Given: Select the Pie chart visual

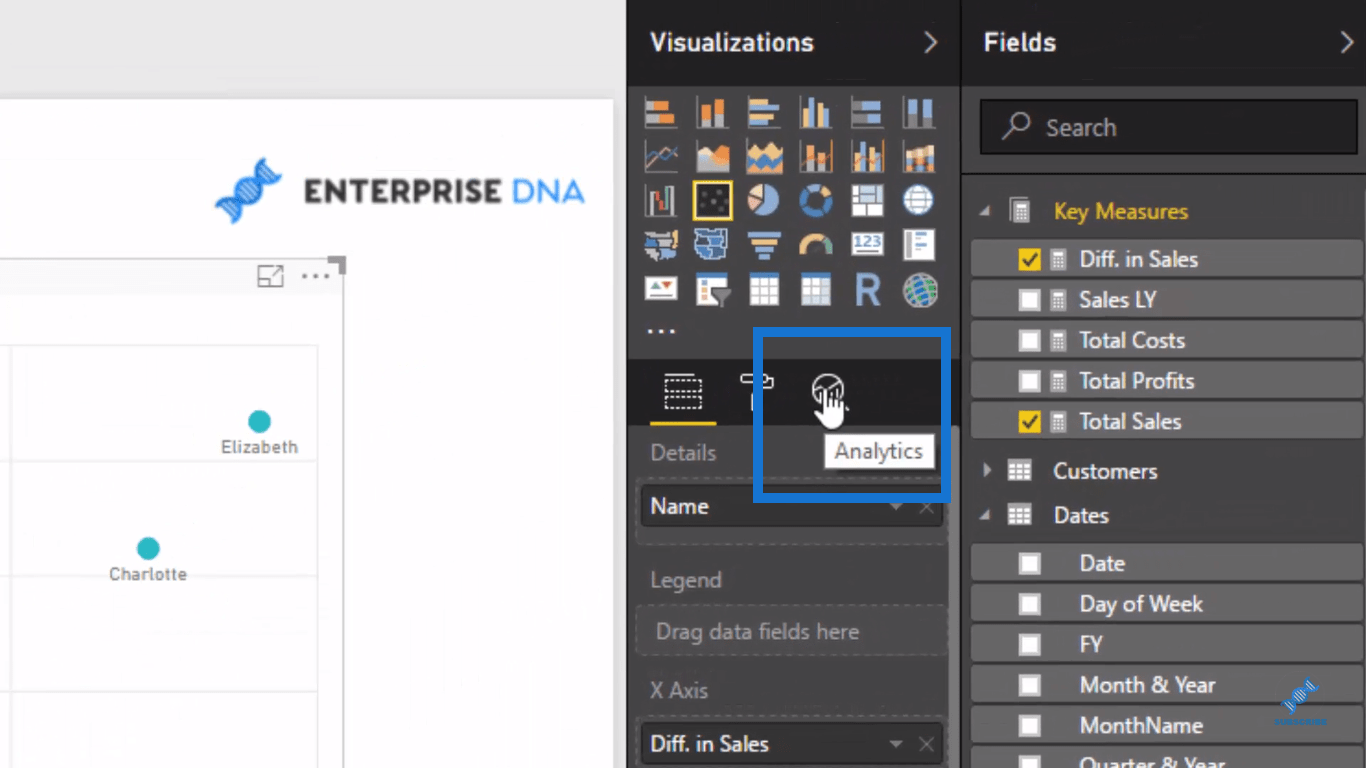Looking at the screenshot, I should tap(764, 201).
